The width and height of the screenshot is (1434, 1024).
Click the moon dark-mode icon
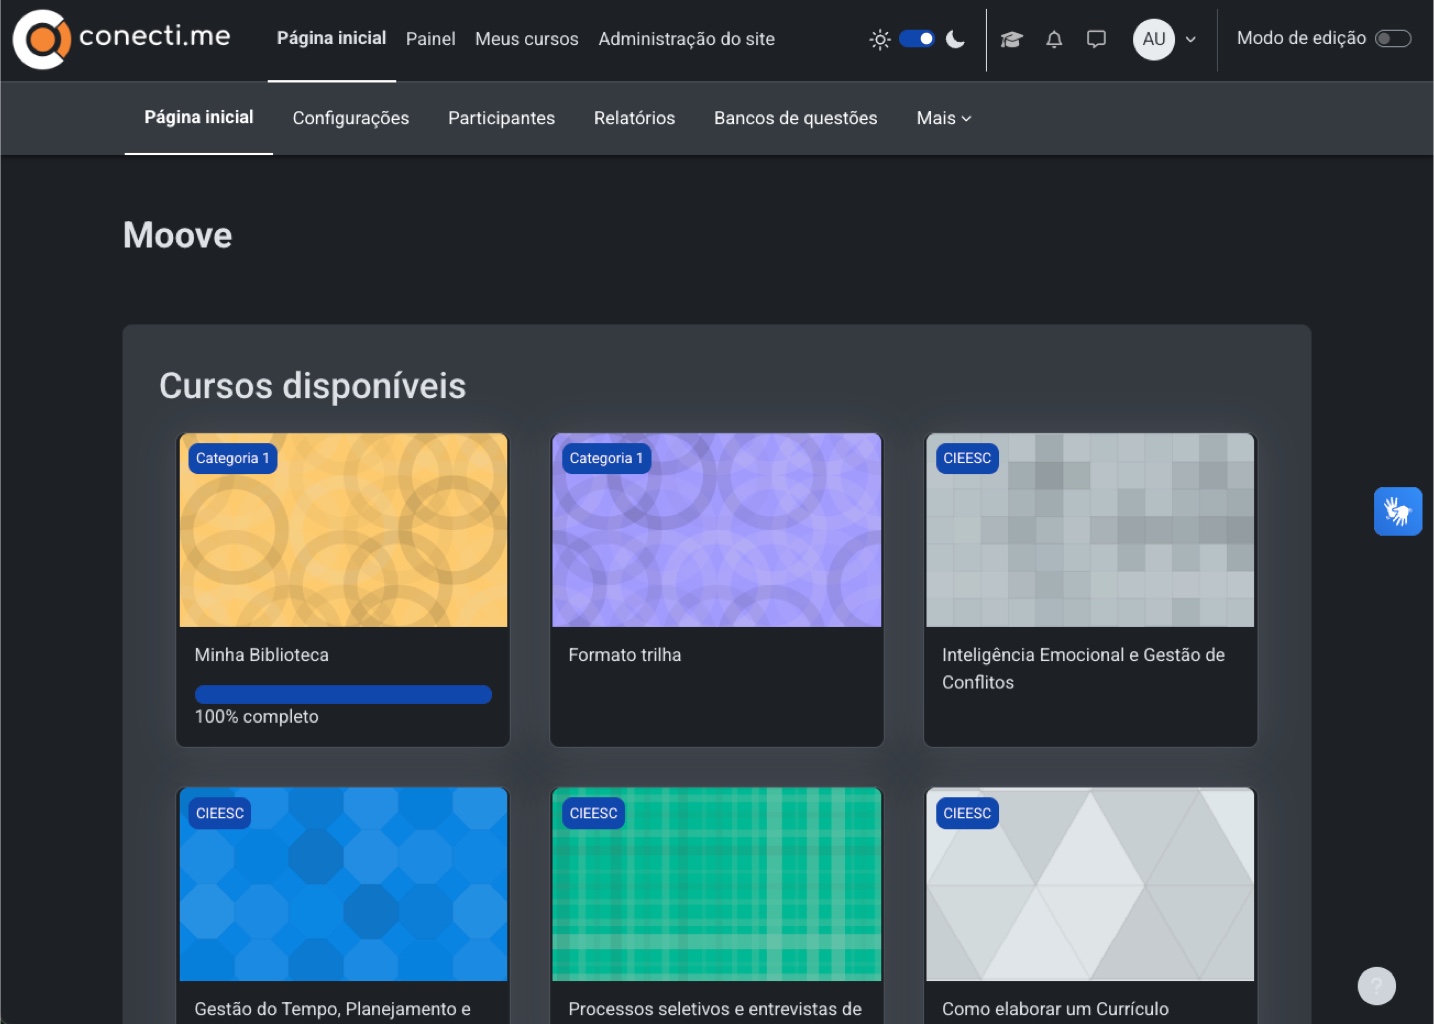(x=955, y=39)
